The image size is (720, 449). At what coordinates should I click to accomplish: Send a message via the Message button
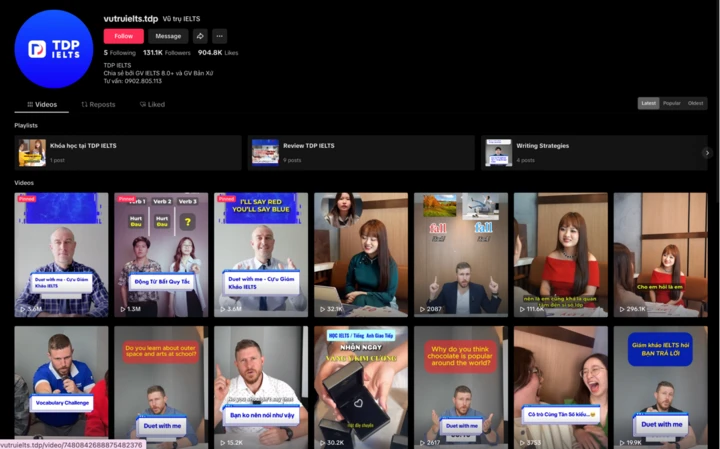tap(168, 36)
